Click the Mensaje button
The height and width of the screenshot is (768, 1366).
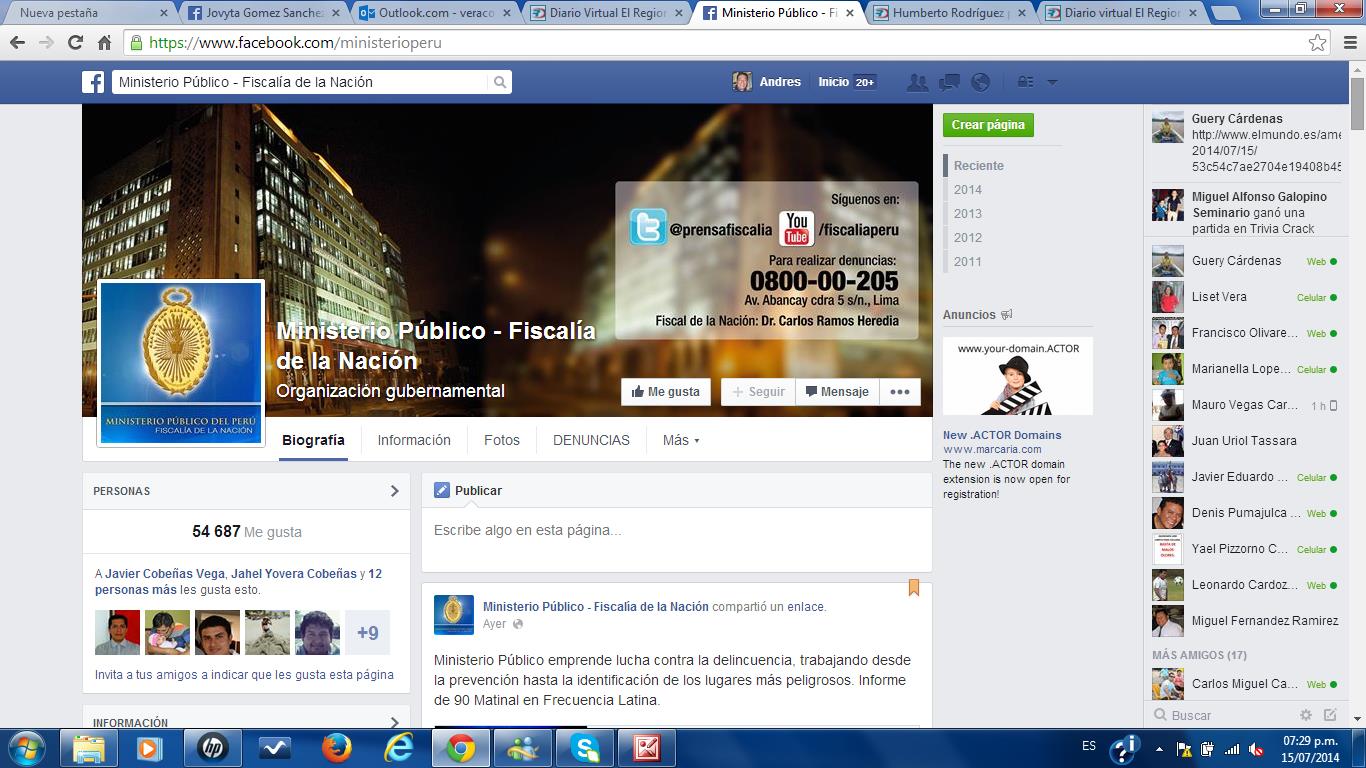837,392
